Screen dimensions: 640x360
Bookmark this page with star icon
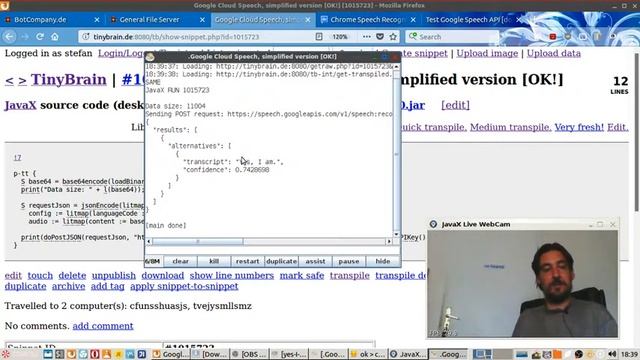[x=393, y=37]
